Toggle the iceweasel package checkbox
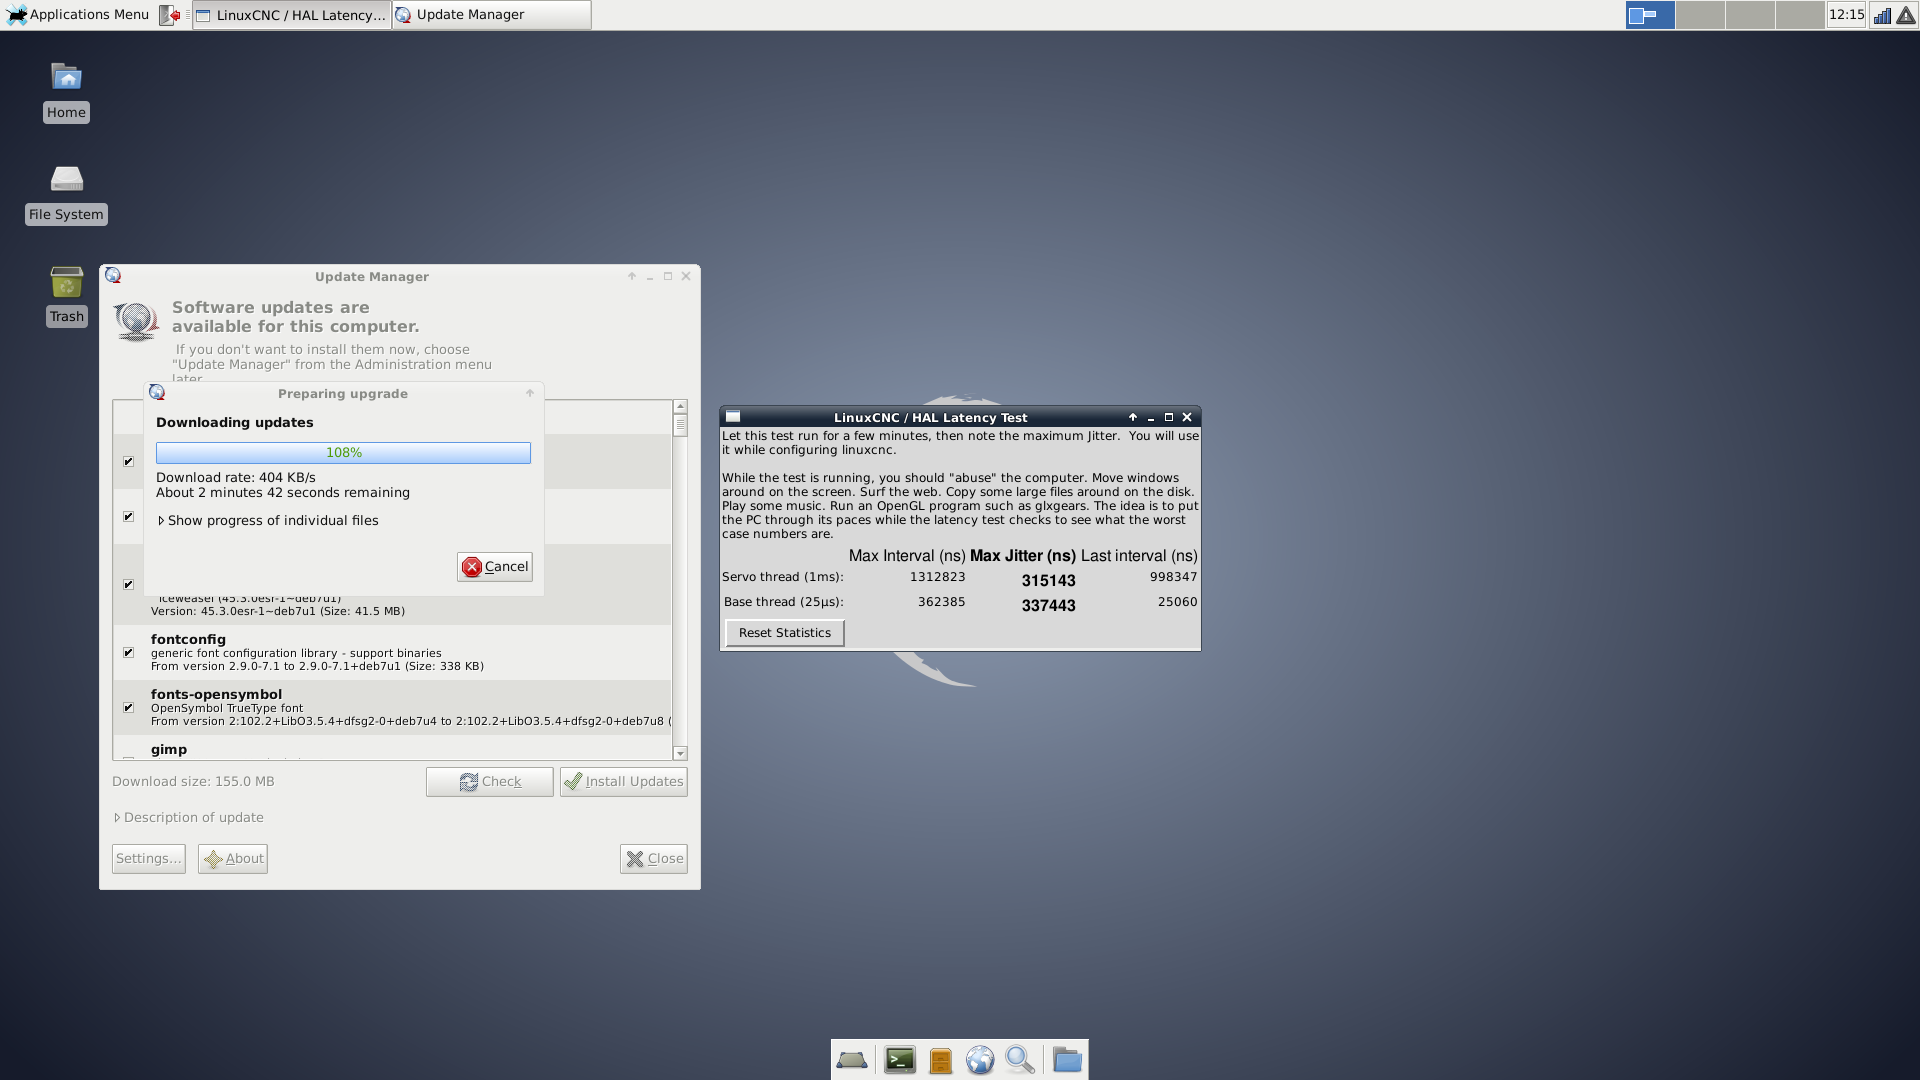This screenshot has height=1080, width=1920. [x=128, y=585]
